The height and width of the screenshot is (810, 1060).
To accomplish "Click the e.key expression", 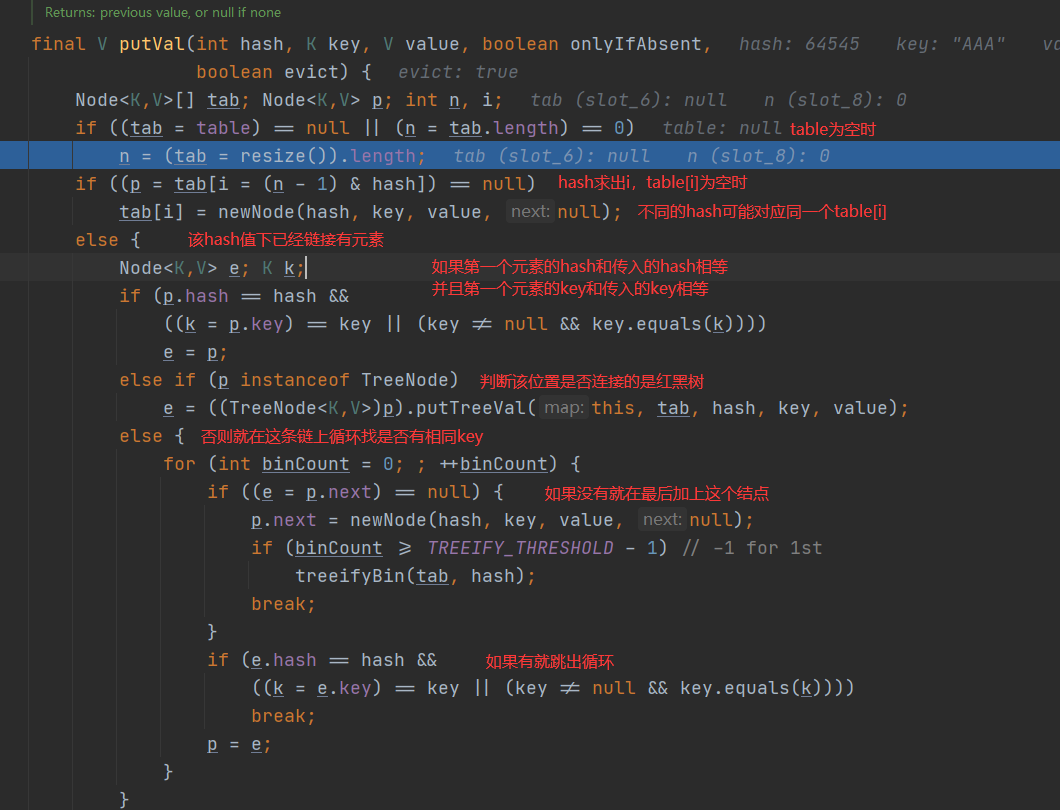I will pos(344,688).
